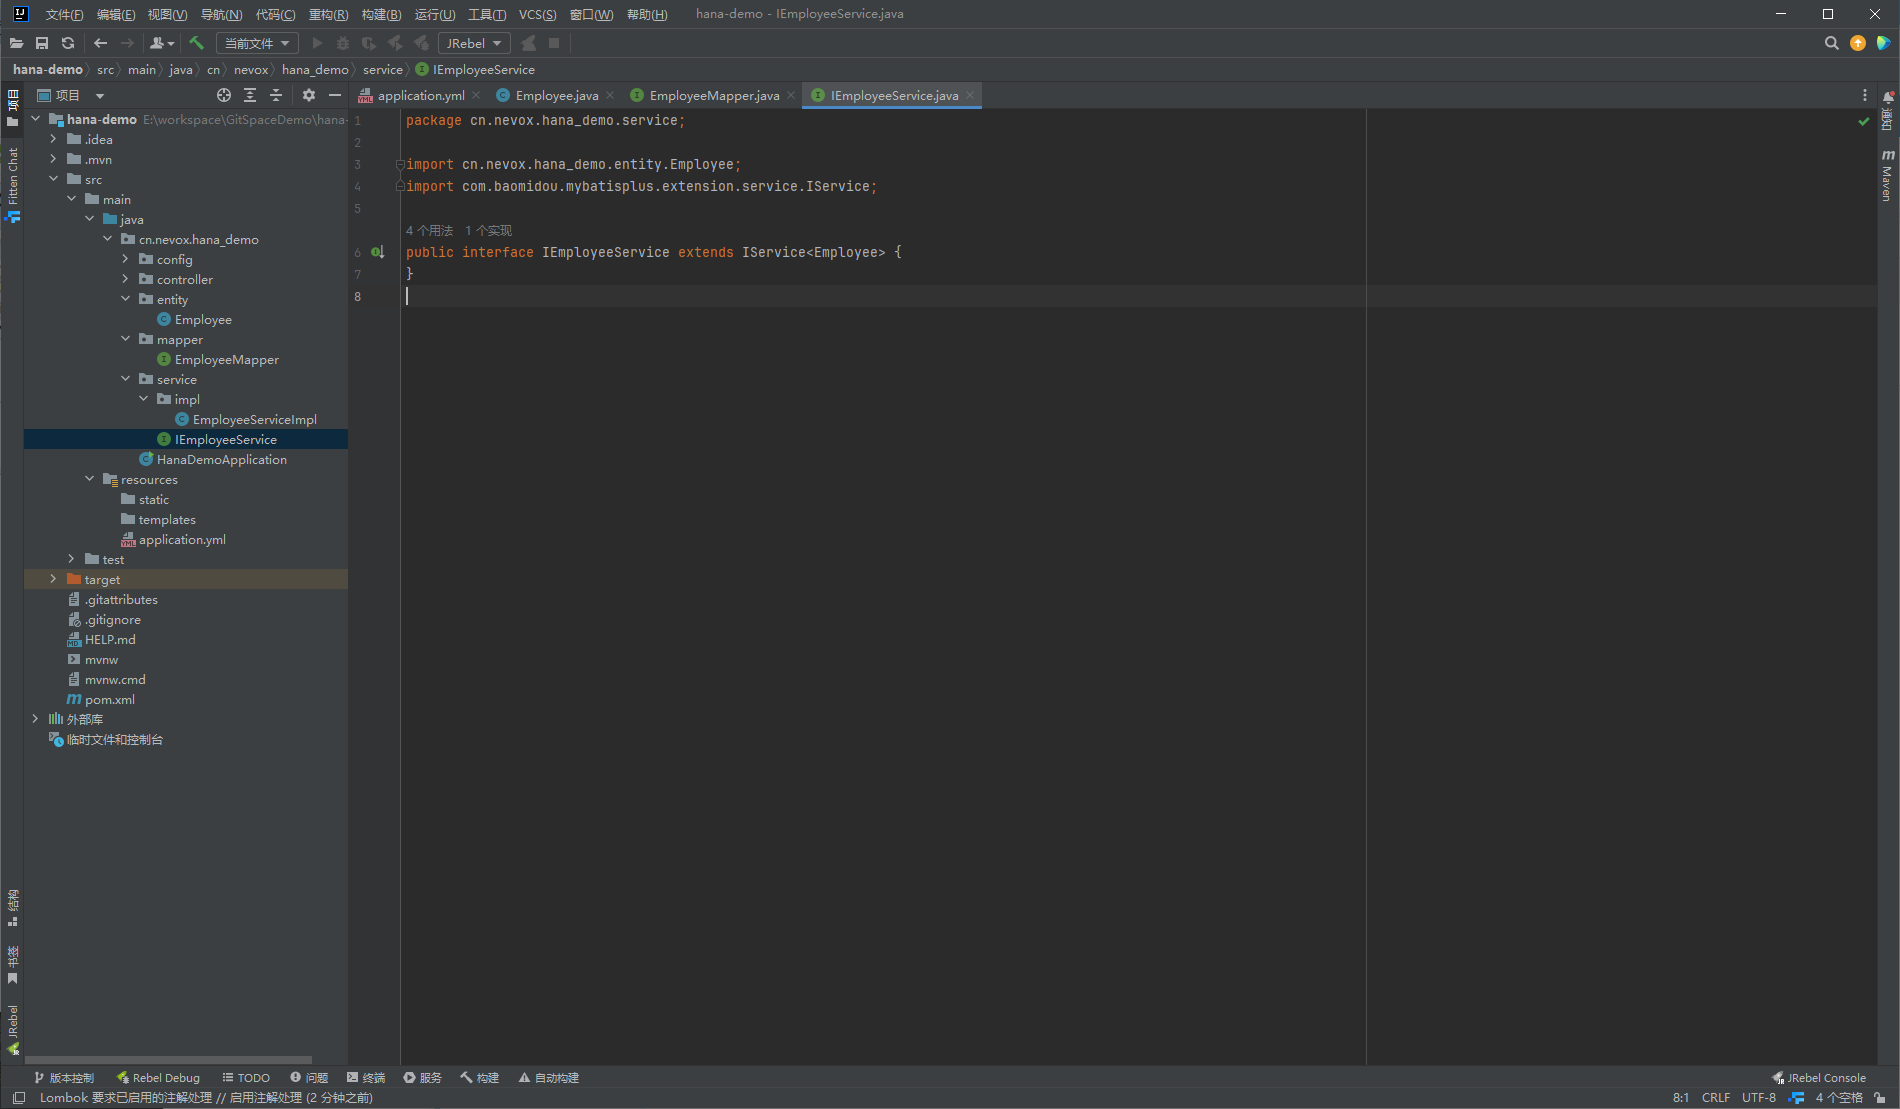Build project with green hammer icon

pos(196,43)
